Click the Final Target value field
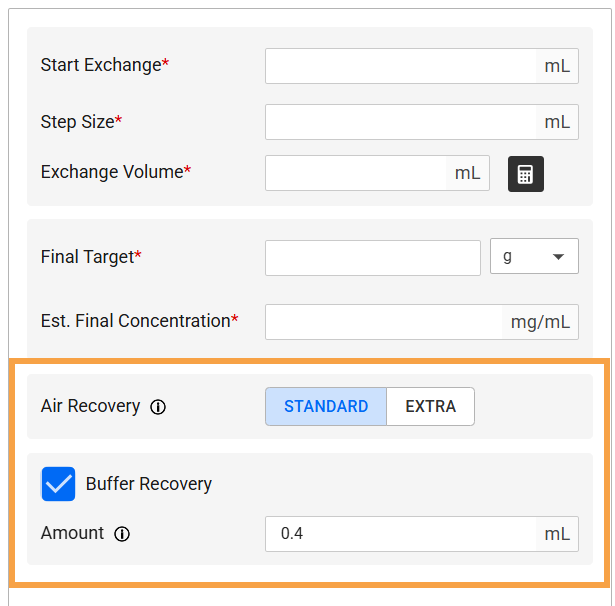Image resolution: width=615 pixels, height=606 pixels. [372, 257]
